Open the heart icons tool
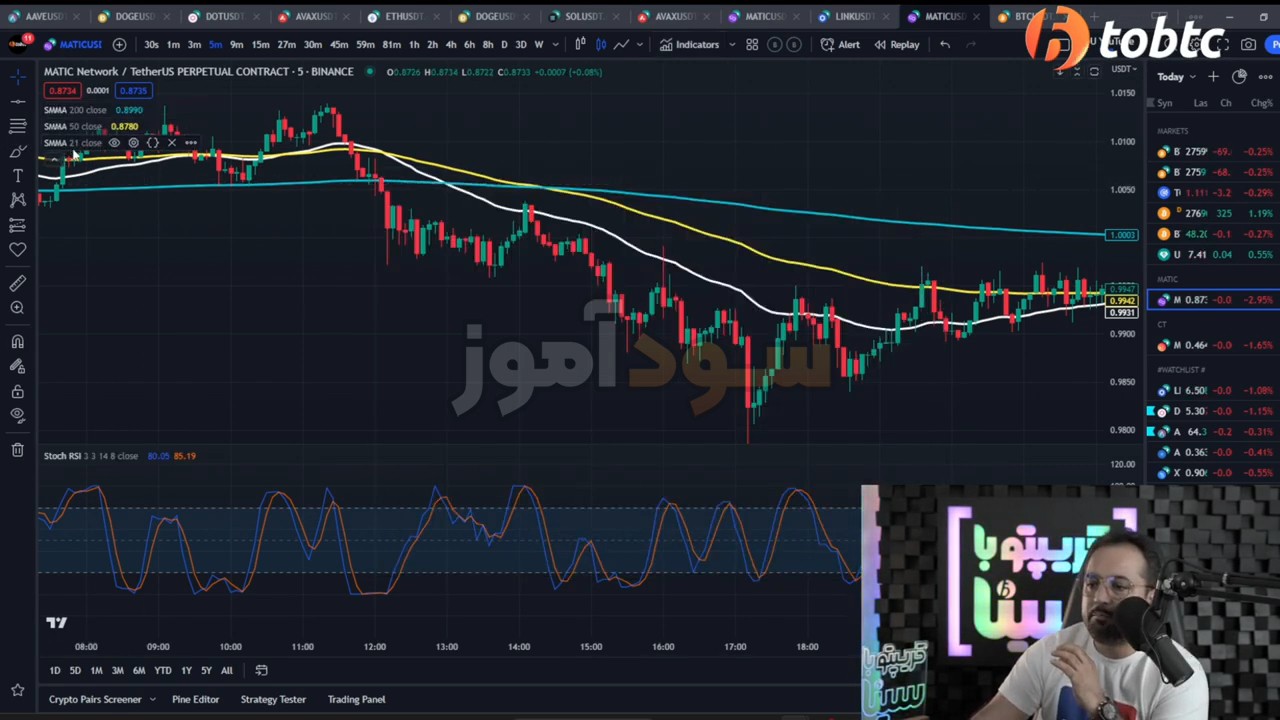Viewport: 1280px width, 720px height. [x=18, y=250]
